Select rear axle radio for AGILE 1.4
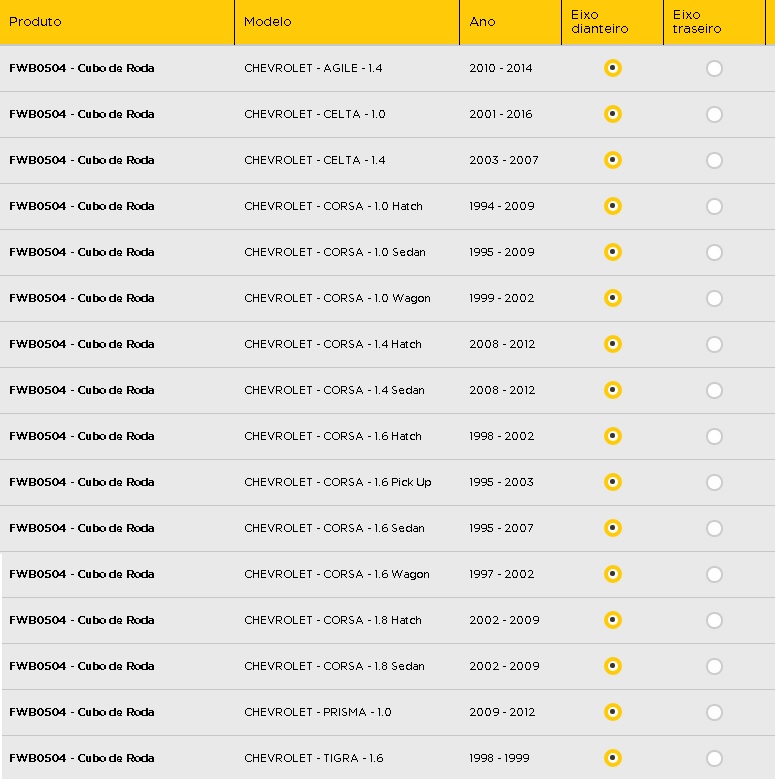The width and height of the screenshot is (775, 779). coord(714,69)
